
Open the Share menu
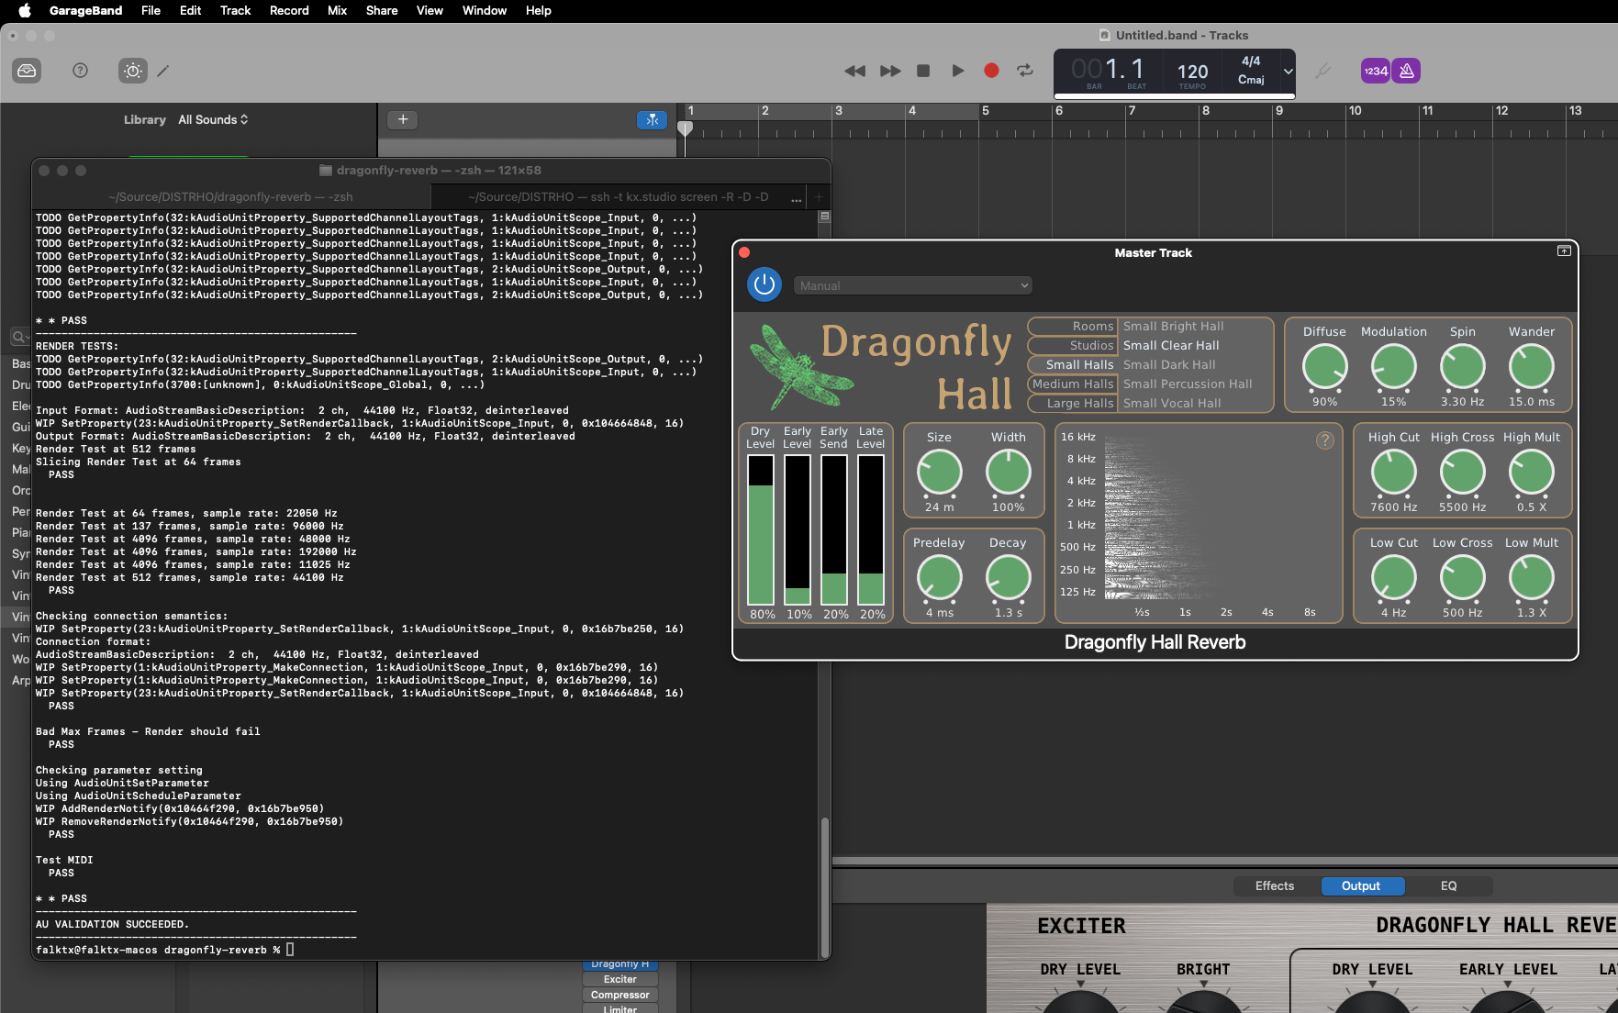381,11
